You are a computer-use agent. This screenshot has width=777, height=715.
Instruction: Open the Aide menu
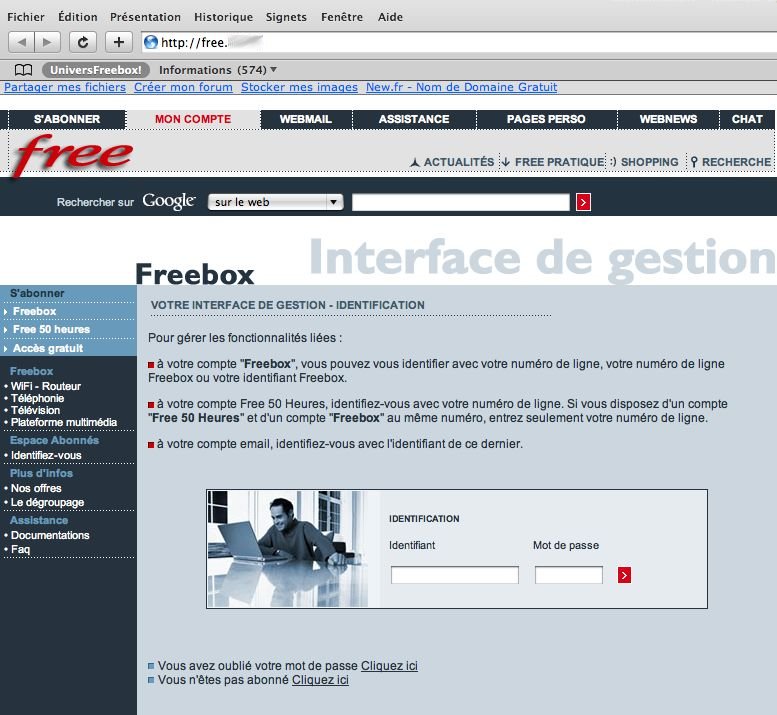coord(390,17)
